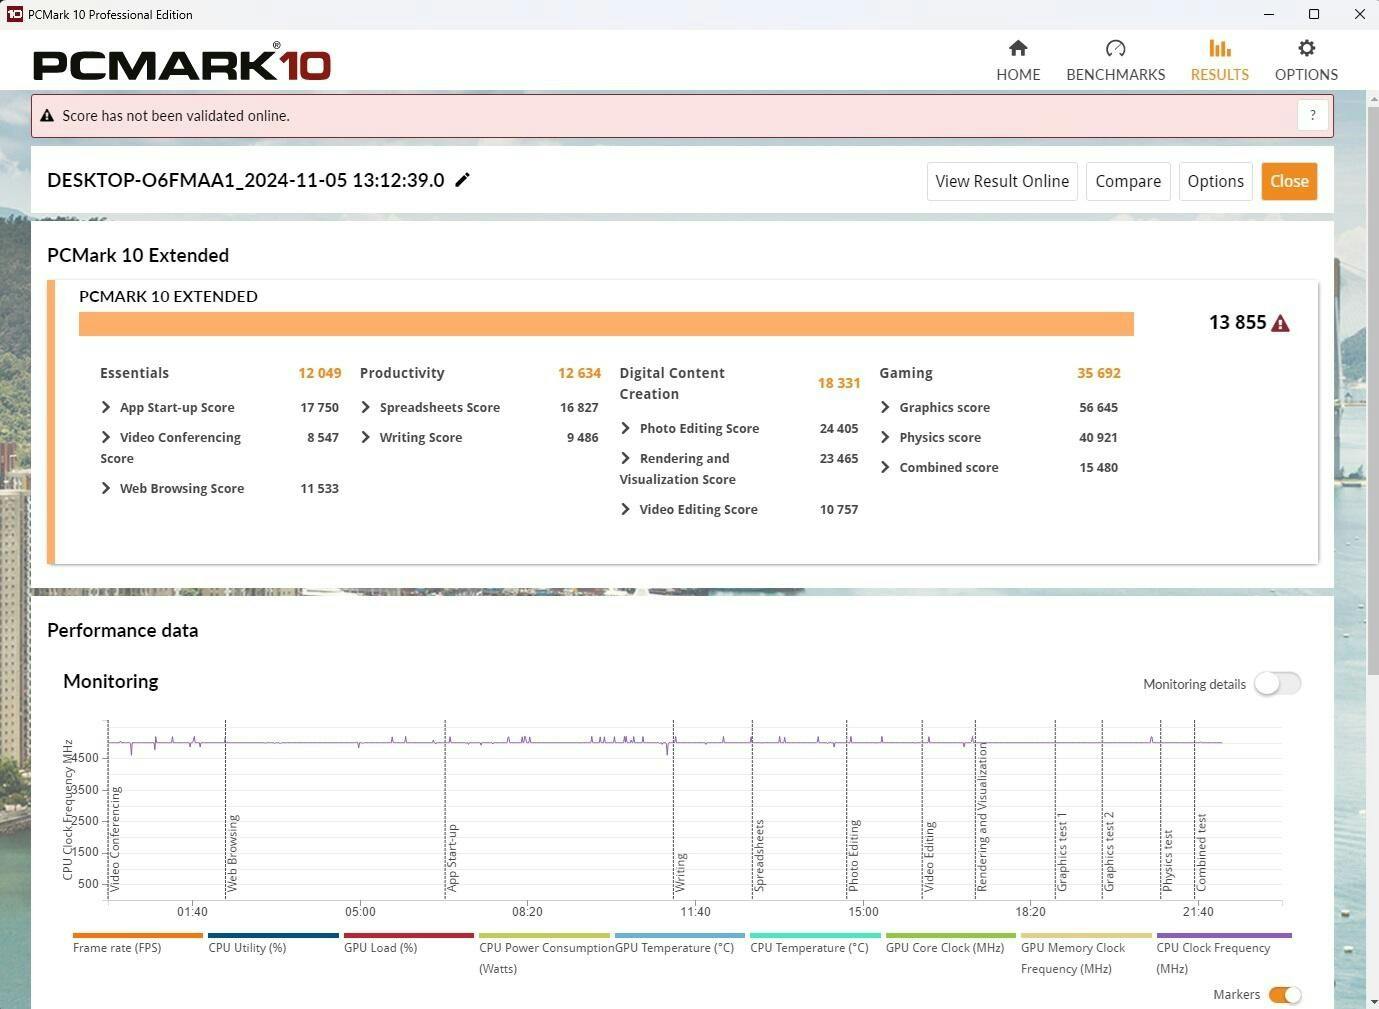Click the orange PCMark 10 Extended score bar

(606, 323)
